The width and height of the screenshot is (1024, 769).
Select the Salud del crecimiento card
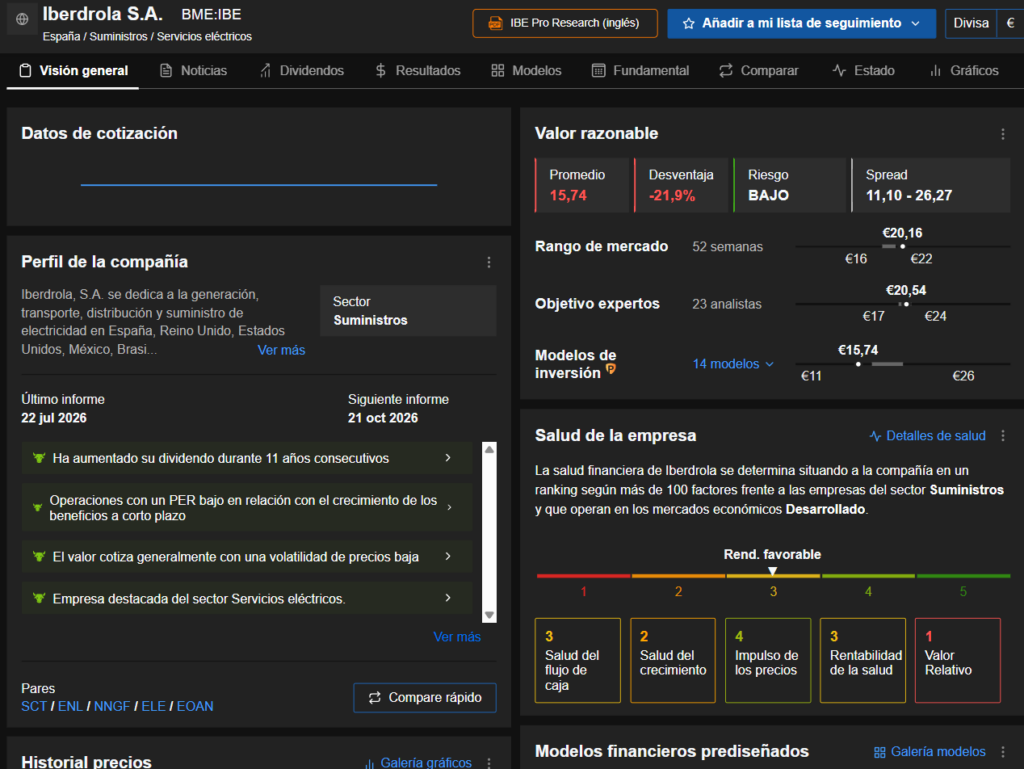click(x=673, y=661)
